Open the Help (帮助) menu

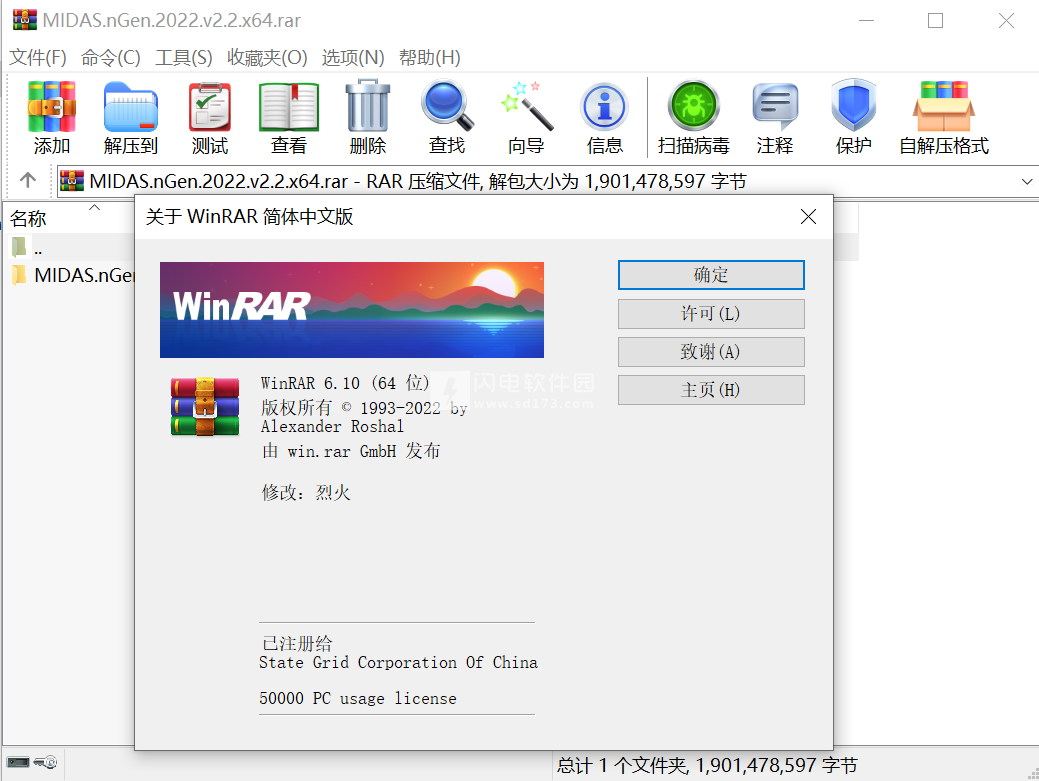429,58
